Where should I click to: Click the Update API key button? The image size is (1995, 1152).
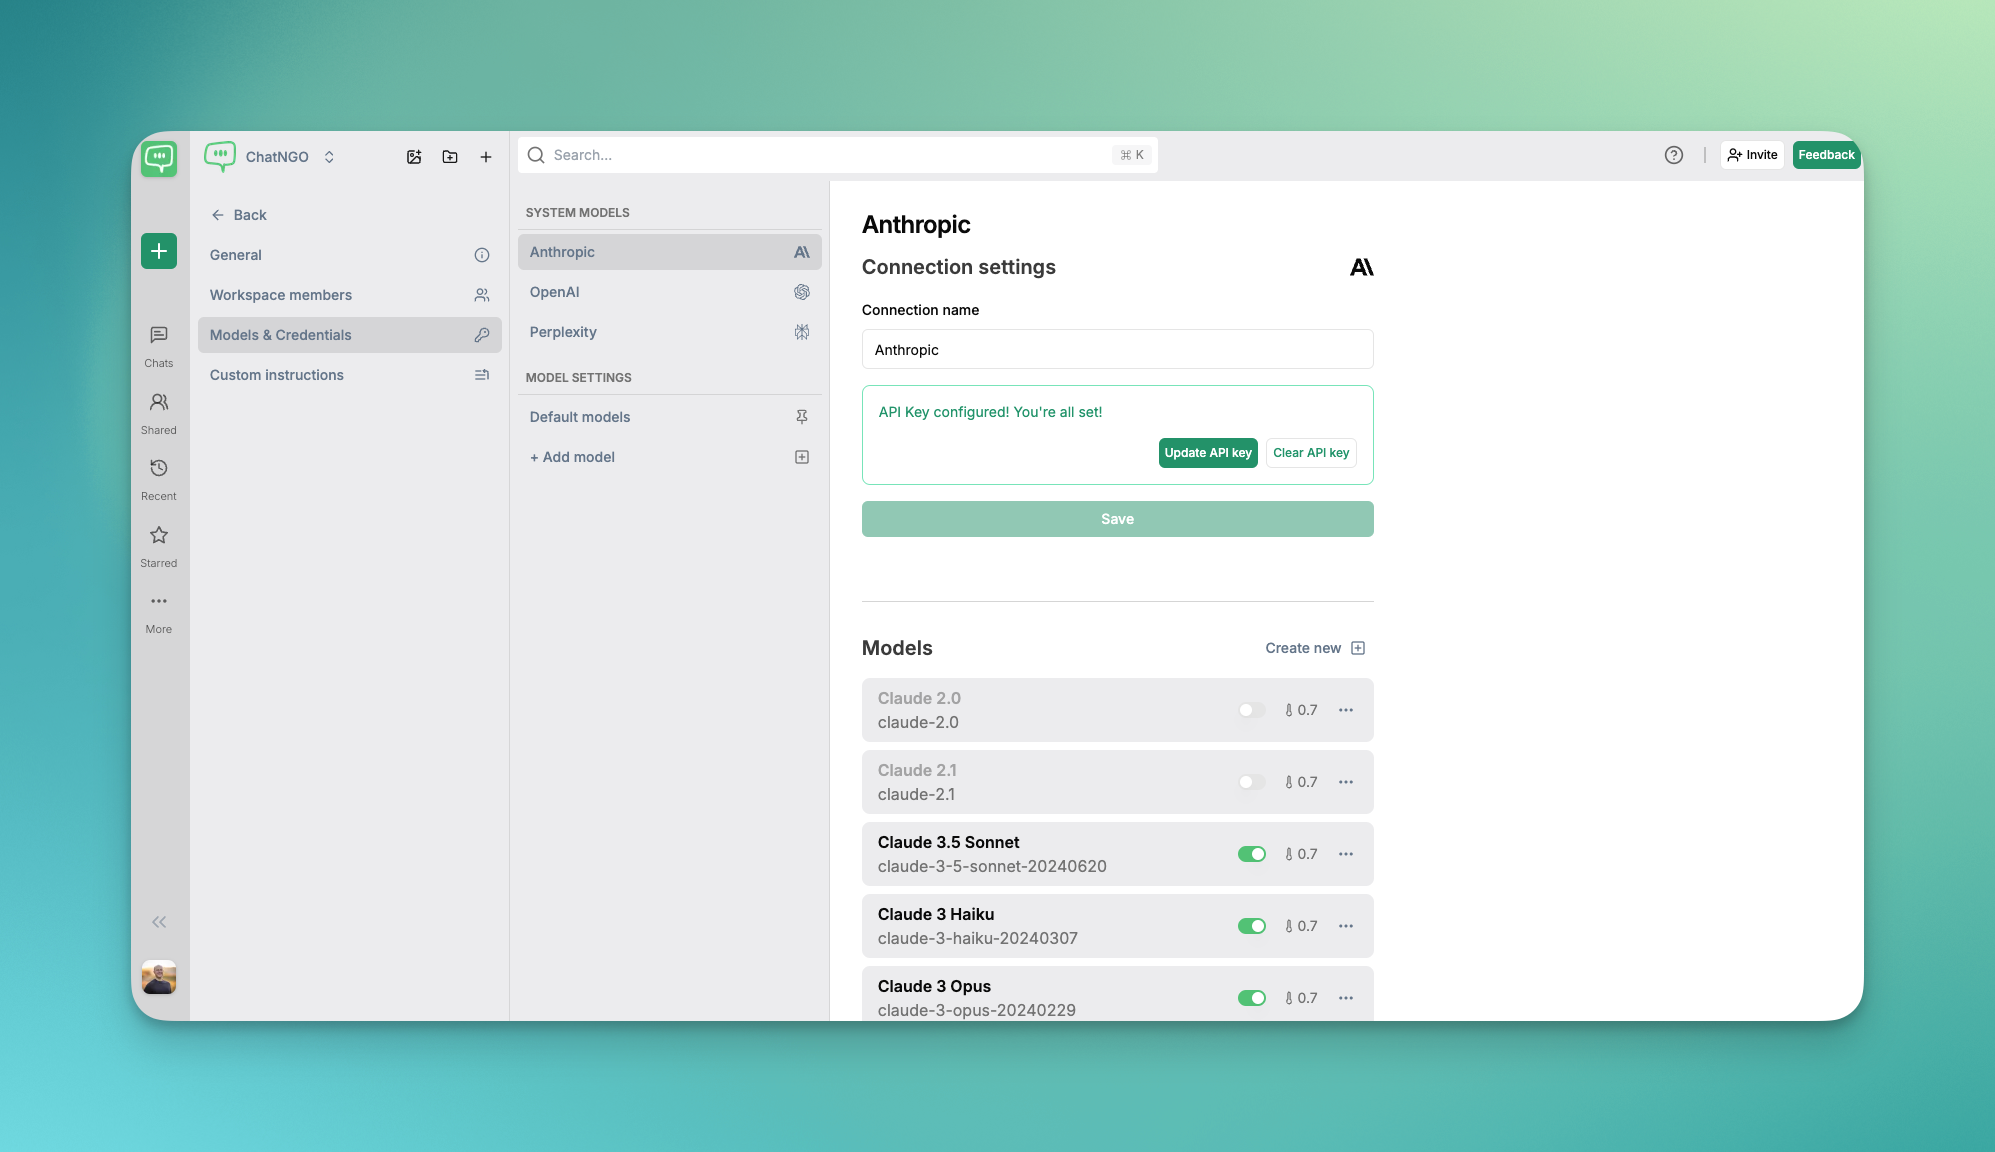pos(1207,453)
